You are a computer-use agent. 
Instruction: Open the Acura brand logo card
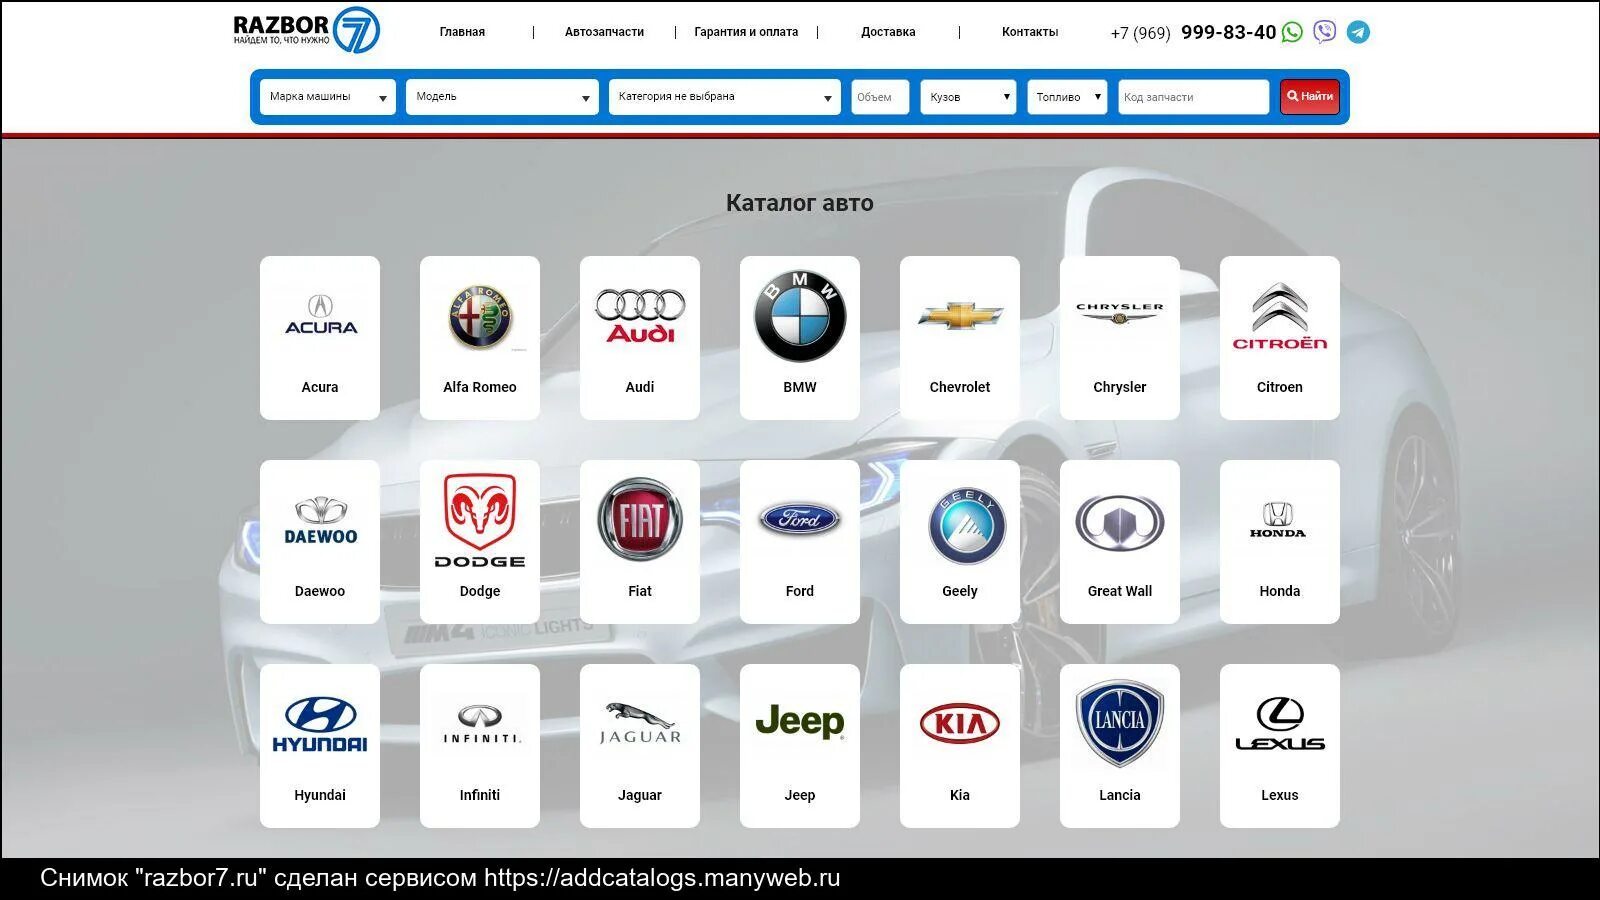click(x=320, y=337)
